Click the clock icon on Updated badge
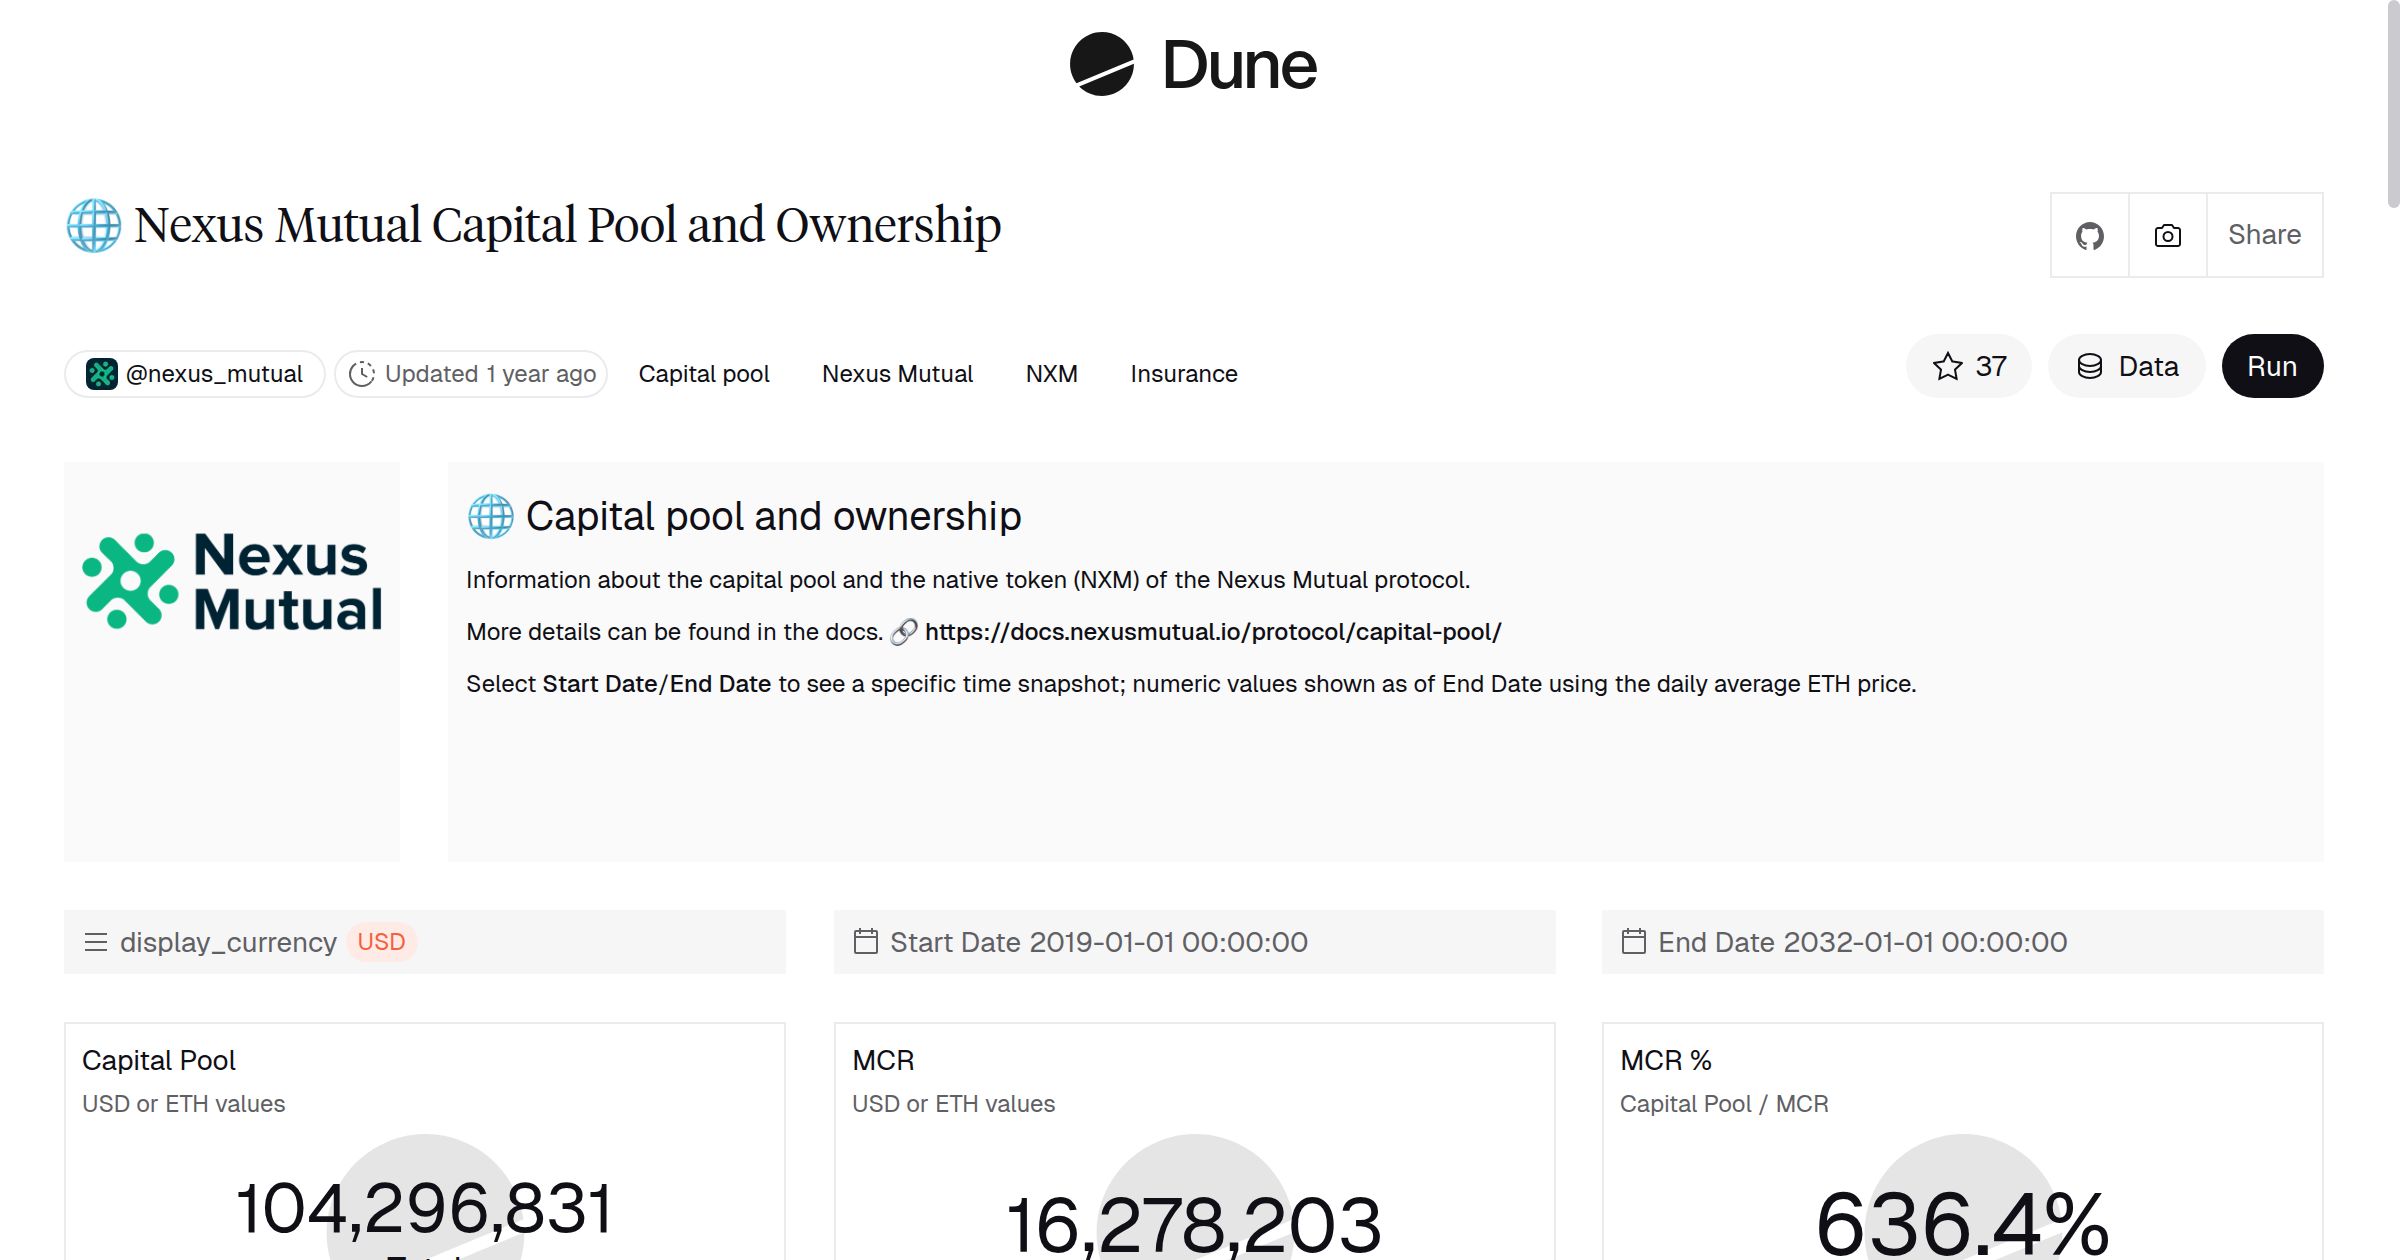 [363, 373]
